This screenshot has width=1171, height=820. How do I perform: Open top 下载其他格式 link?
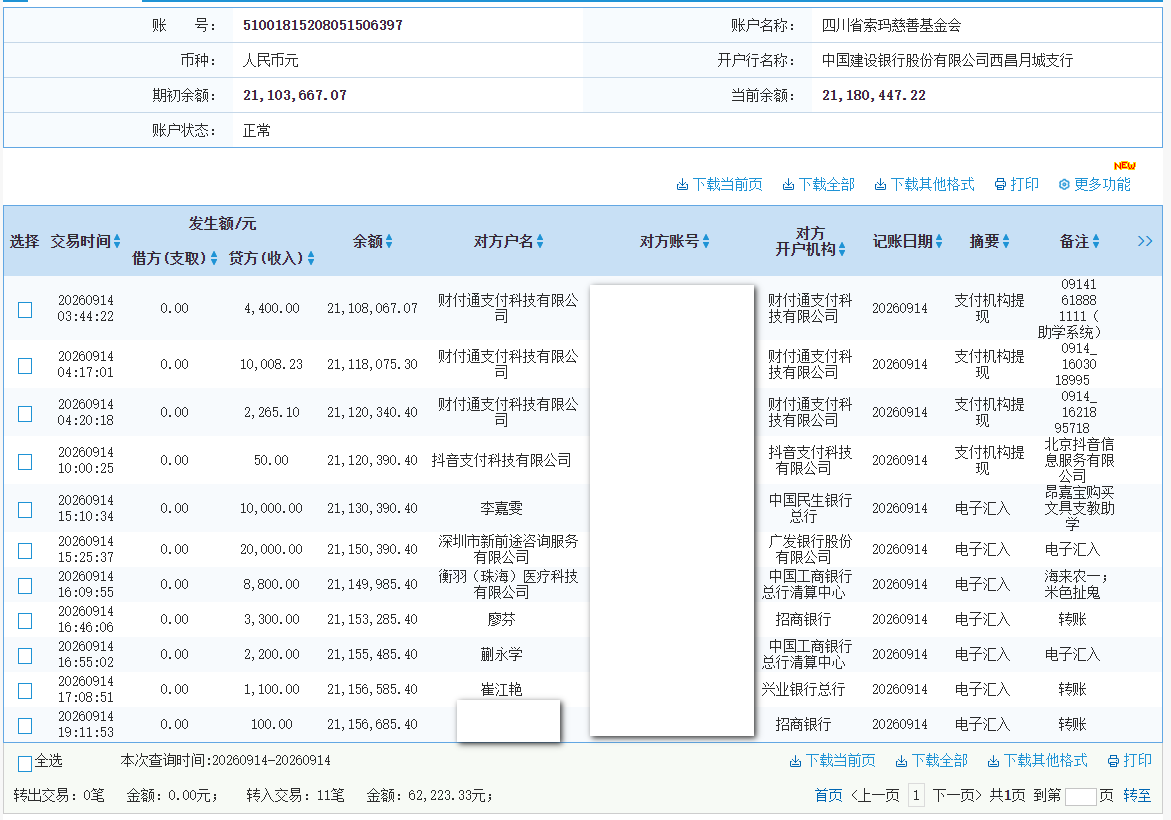933,184
